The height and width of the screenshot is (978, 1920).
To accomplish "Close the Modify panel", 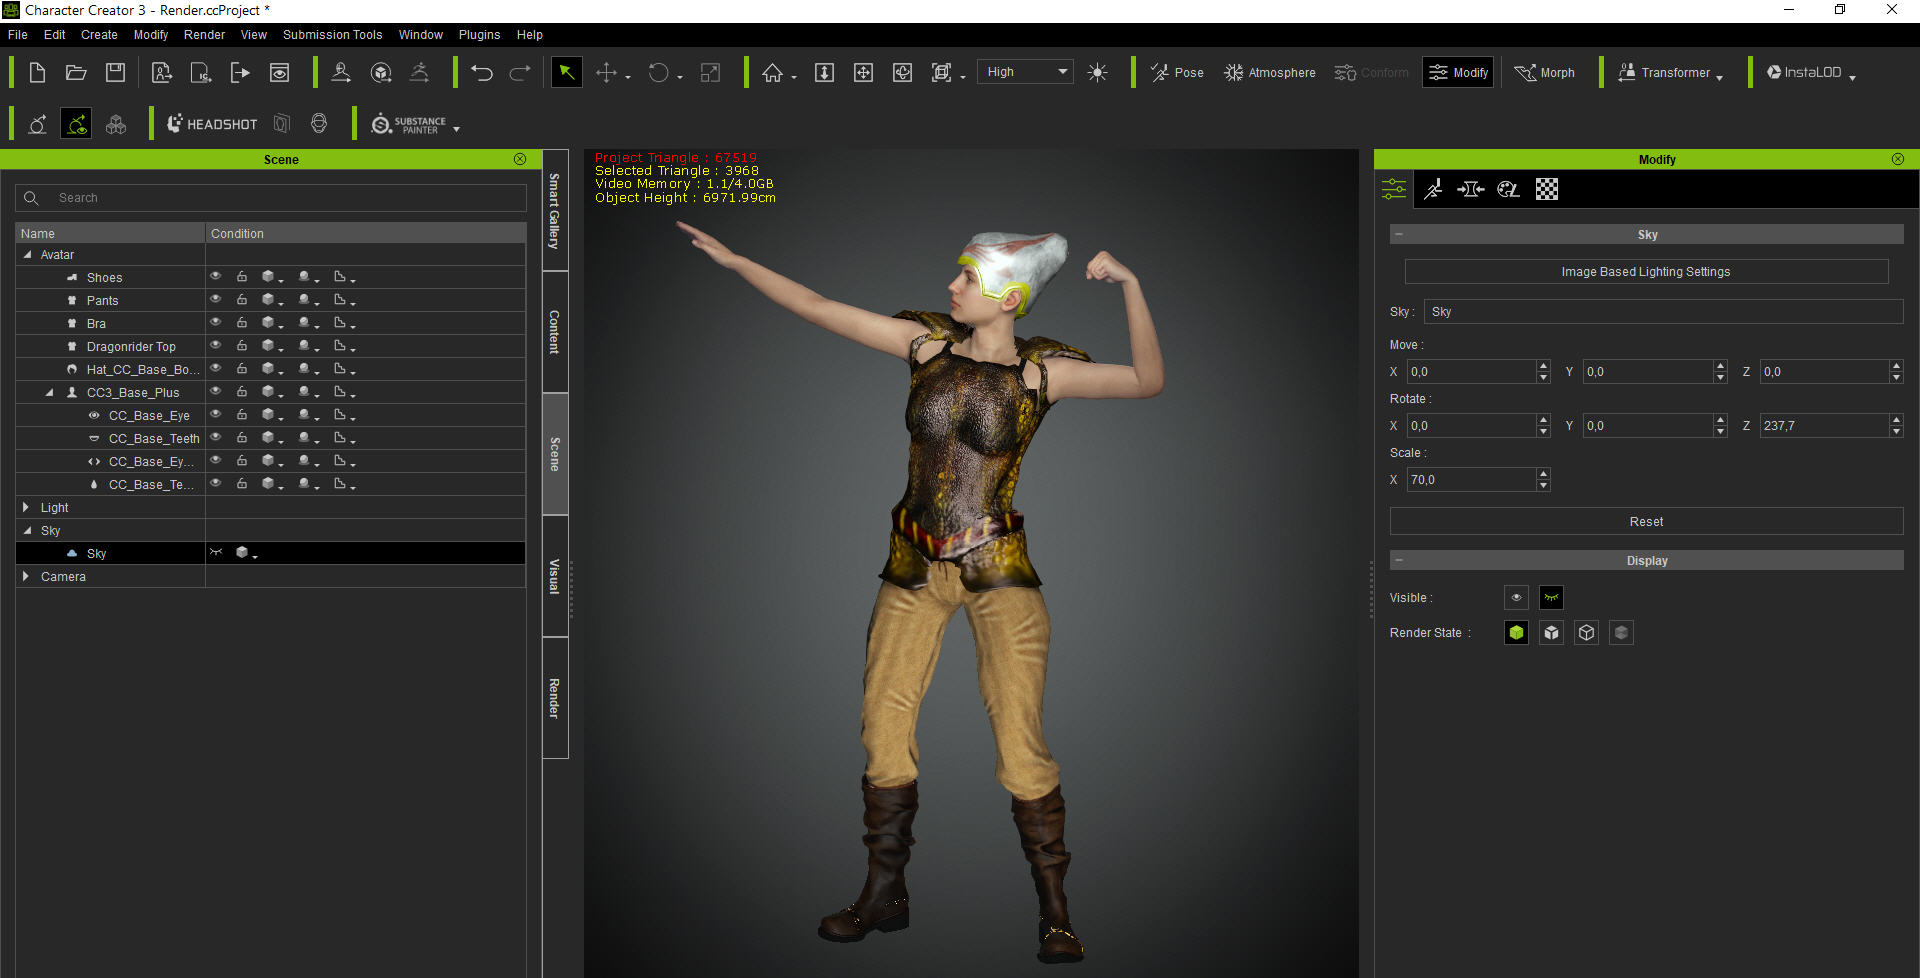I will (x=1898, y=159).
